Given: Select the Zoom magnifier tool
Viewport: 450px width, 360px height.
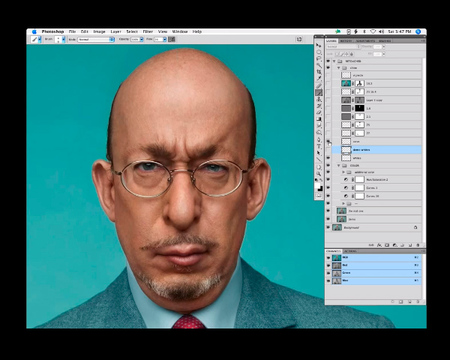Looking at the screenshot, I should click(x=319, y=174).
